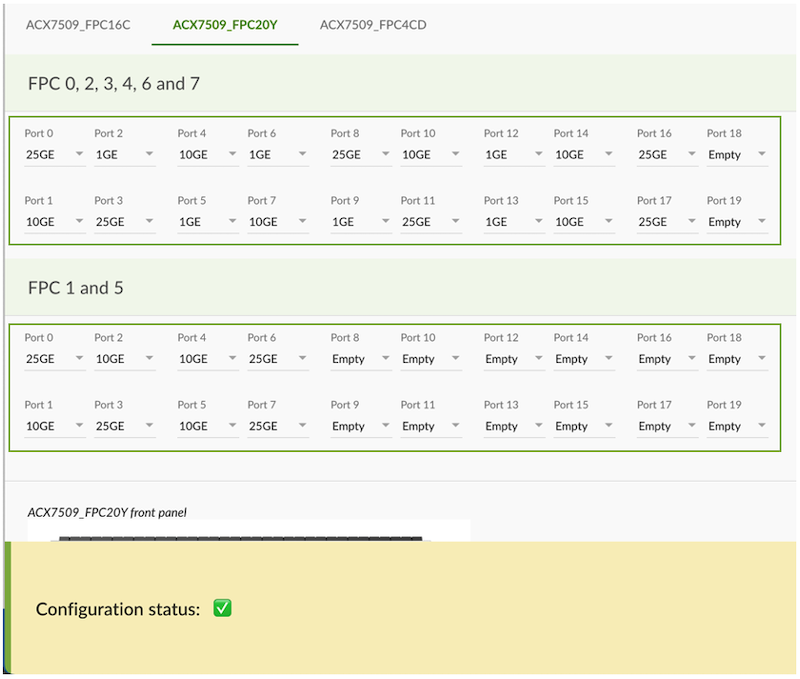Image resolution: width=800 pixels, height=679 pixels.
Task: Expand Port 15 dropdown showing 10GE in first FPC group
Action: point(584,222)
